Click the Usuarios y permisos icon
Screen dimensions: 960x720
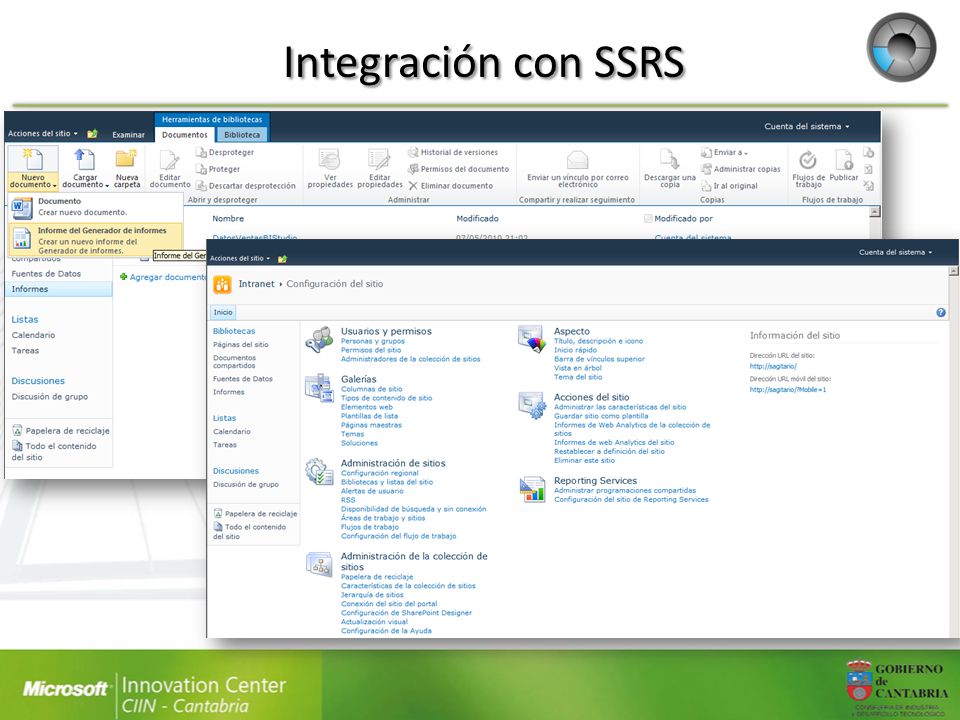[x=319, y=339]
